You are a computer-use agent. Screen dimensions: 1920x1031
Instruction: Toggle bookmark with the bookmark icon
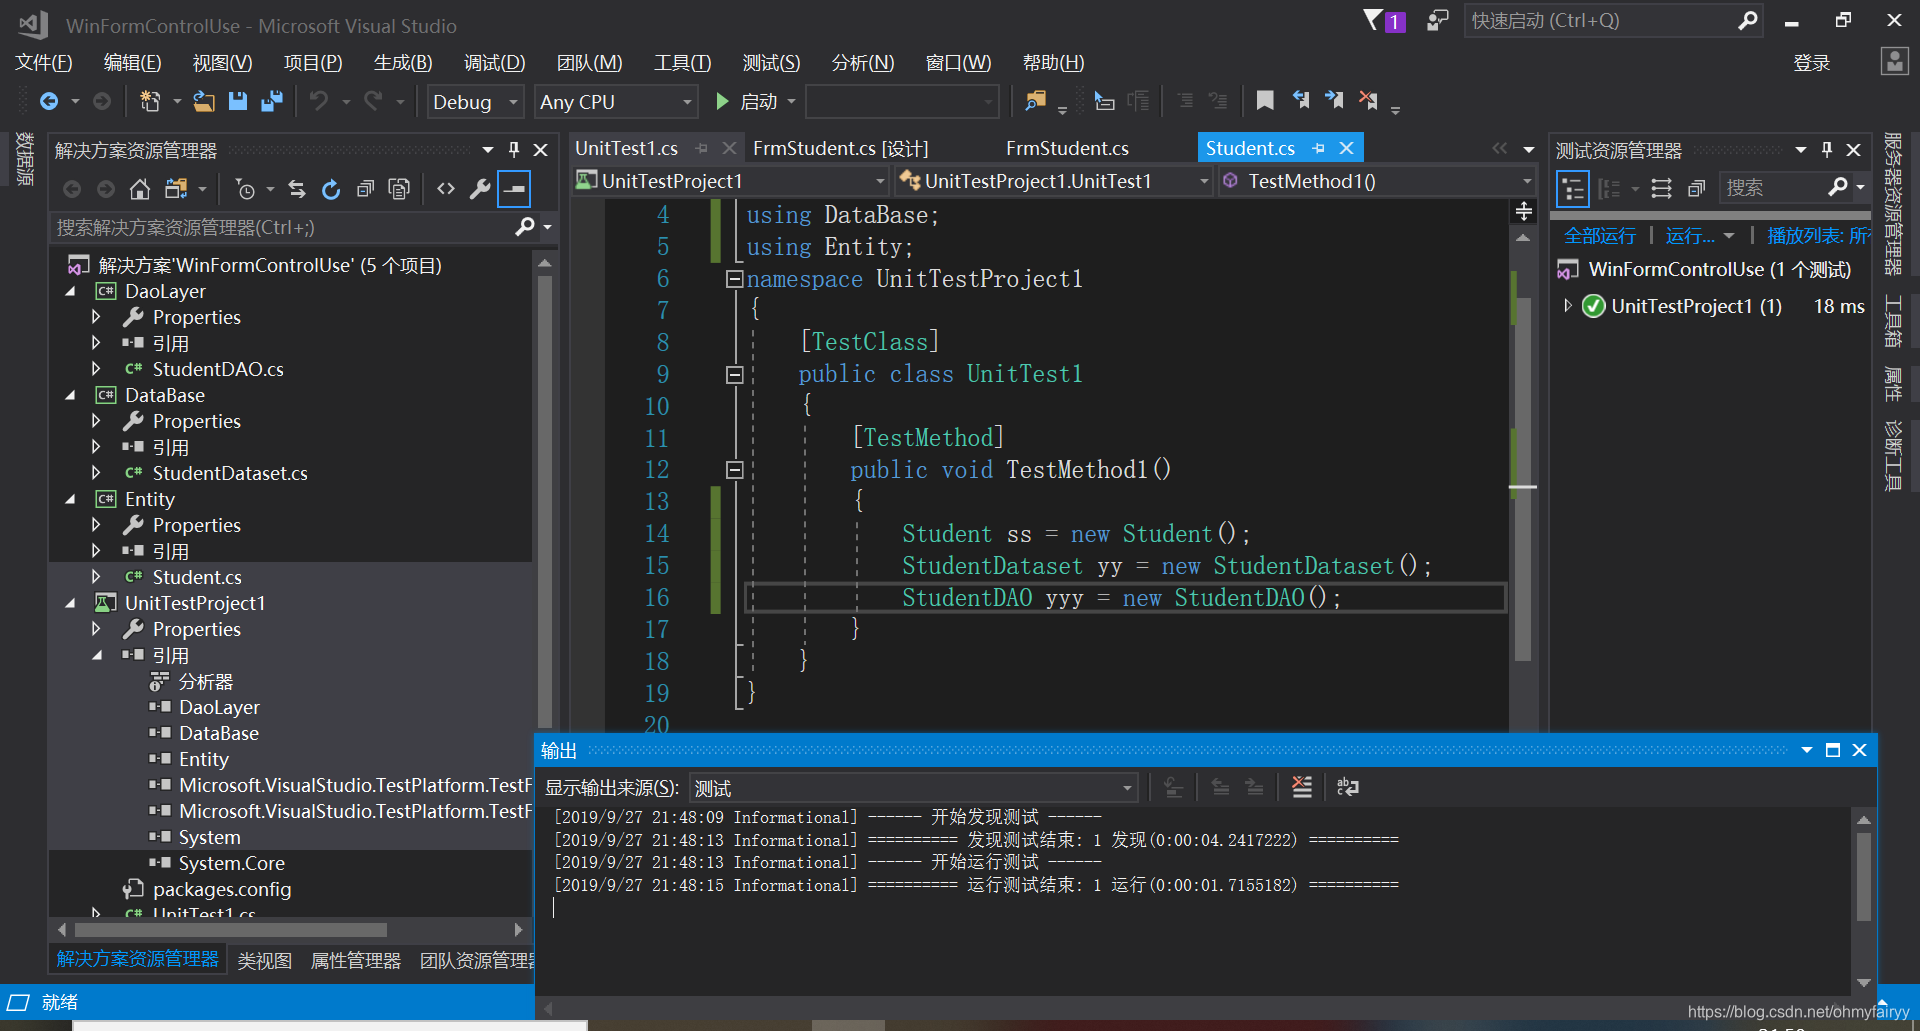1265,100
